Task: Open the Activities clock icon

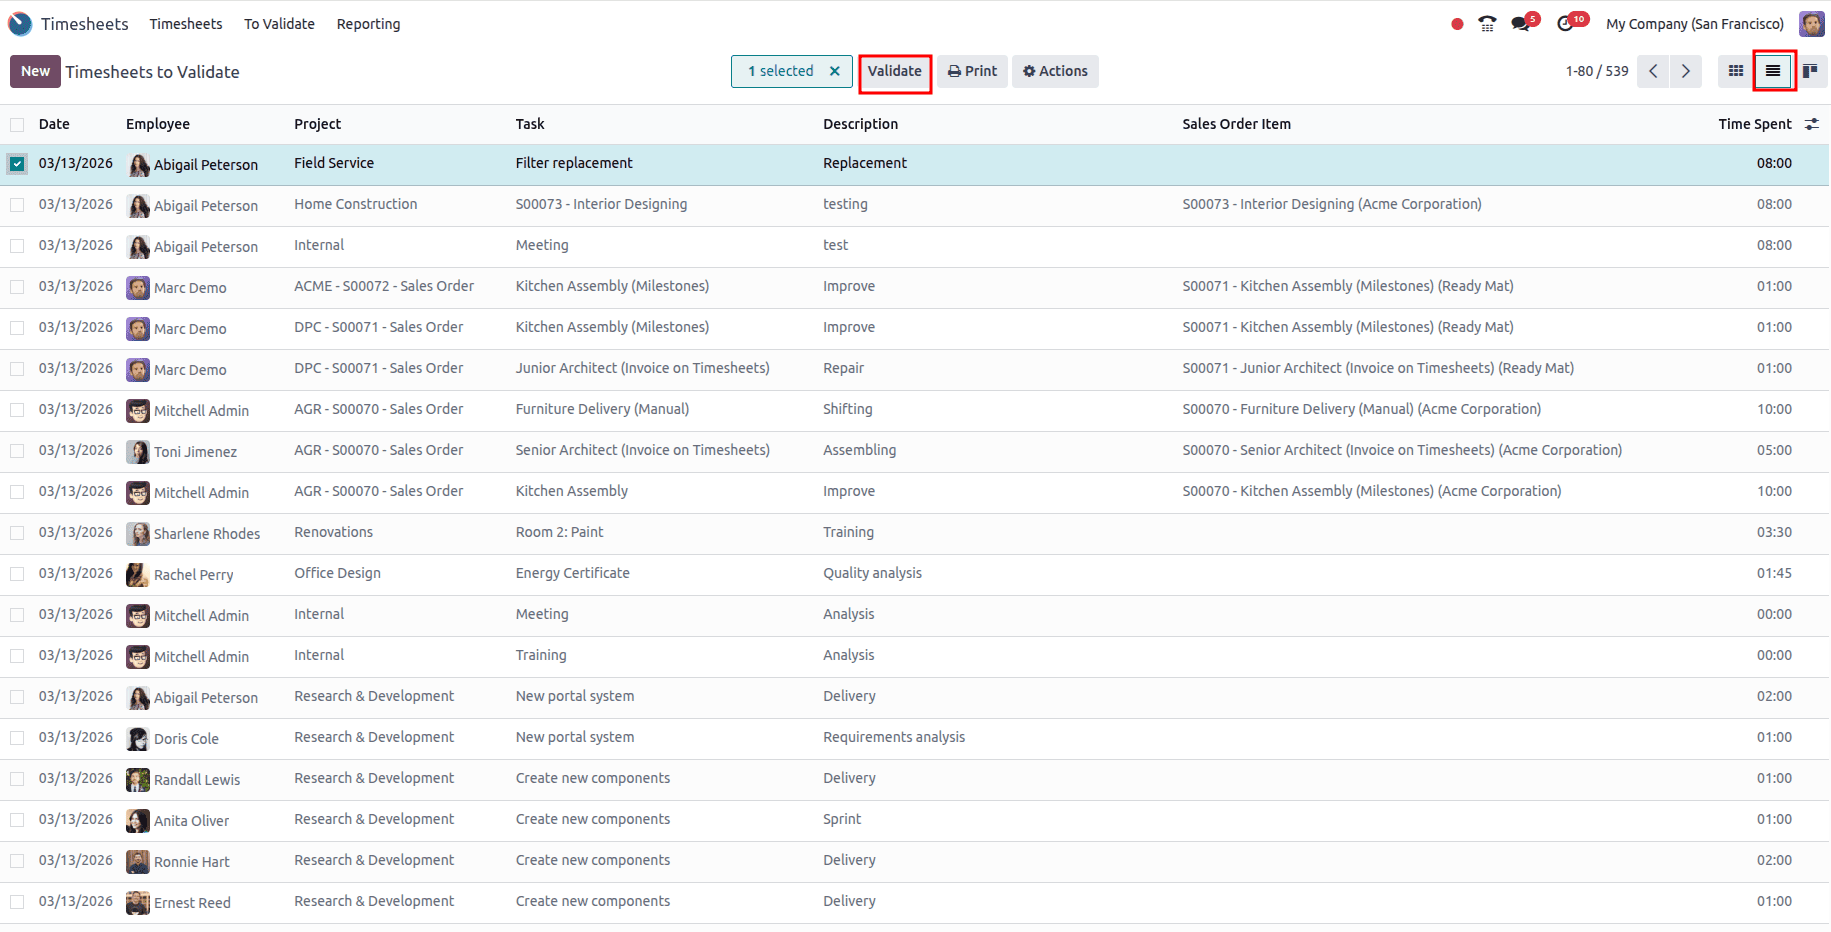Action: click(x=1566, y=22)
